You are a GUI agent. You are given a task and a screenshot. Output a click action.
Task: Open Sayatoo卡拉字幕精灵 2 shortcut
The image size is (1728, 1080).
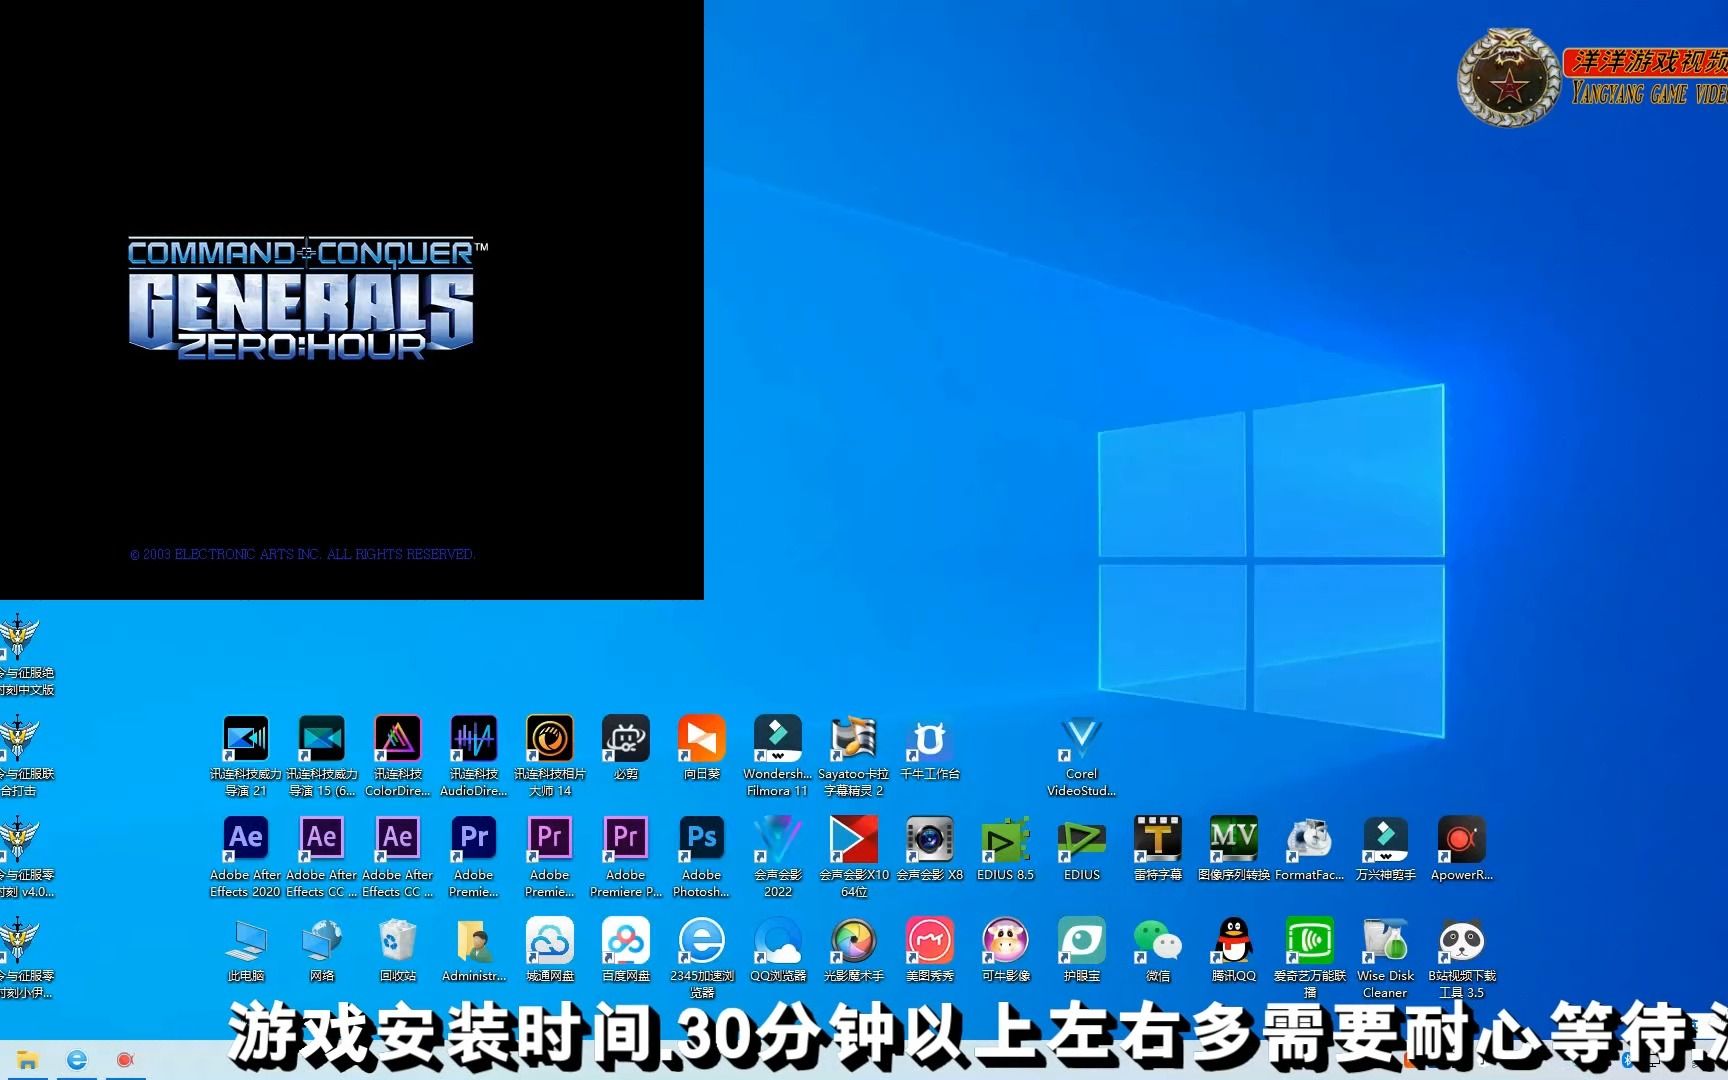854,756
